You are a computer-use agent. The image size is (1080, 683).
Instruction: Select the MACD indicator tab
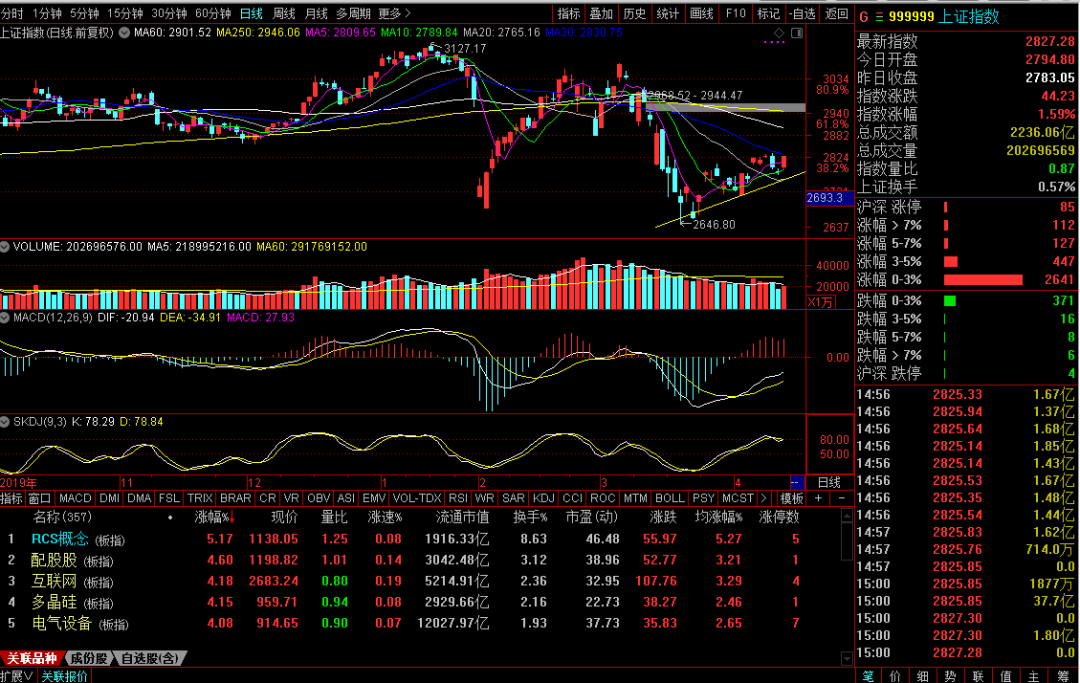coord(75,498)
